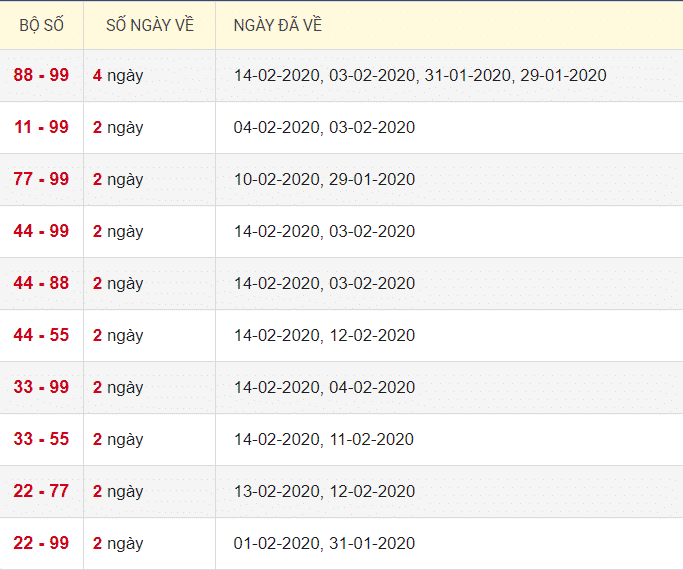Image resolution: width=683 pixels, height=570 pixels.
Task: Click the NGÀY ĐÃ VỀ column header
Action: pyautogui.click(x=278, y=25)
